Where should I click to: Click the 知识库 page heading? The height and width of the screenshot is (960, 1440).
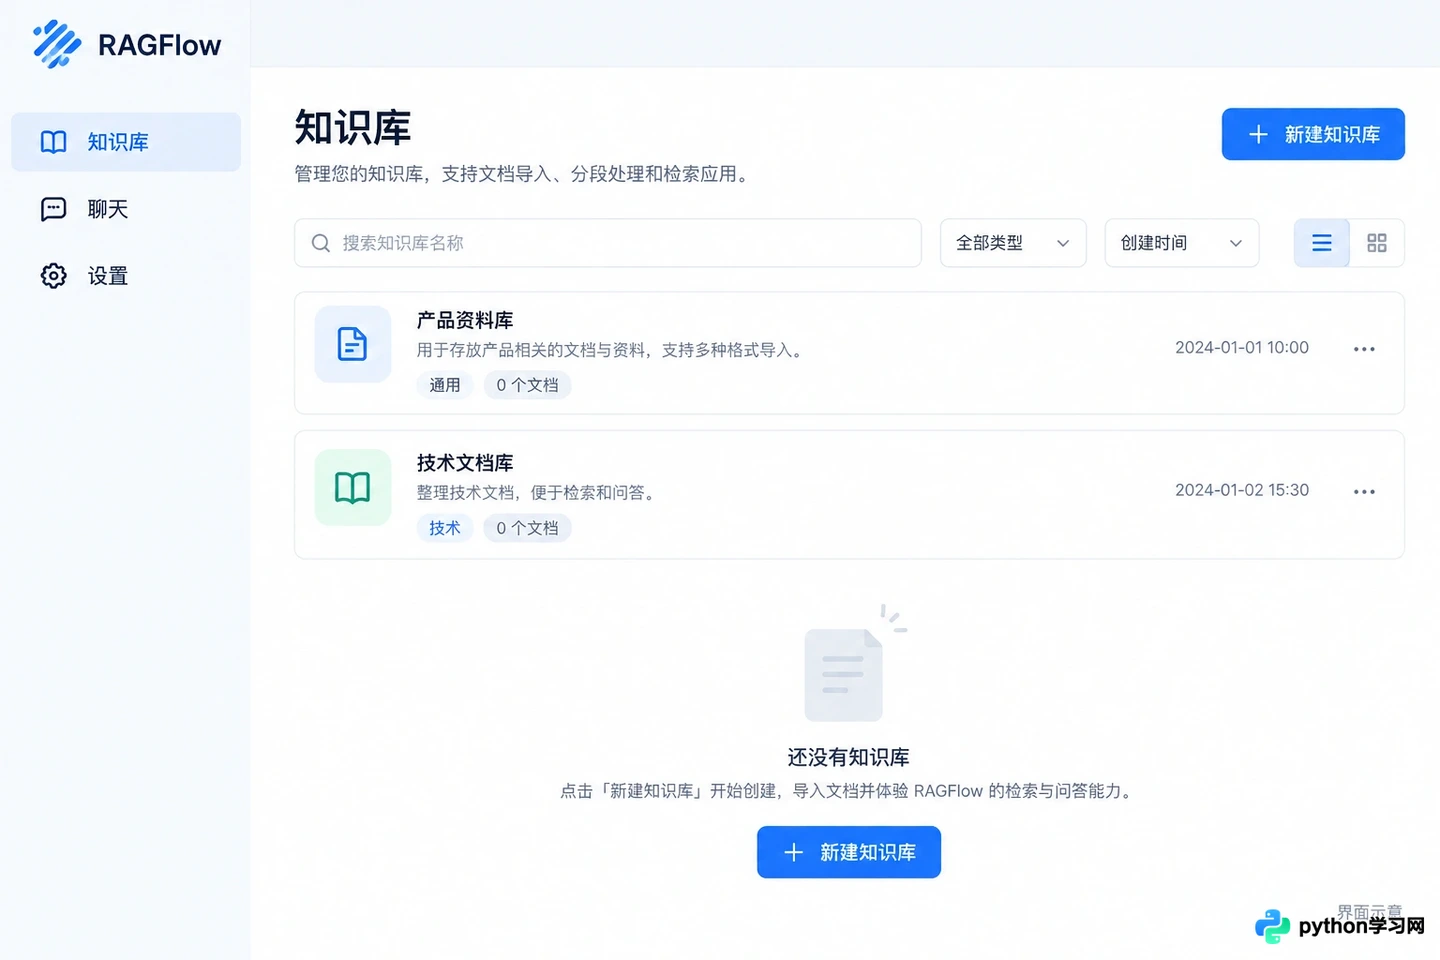point(353,128)
